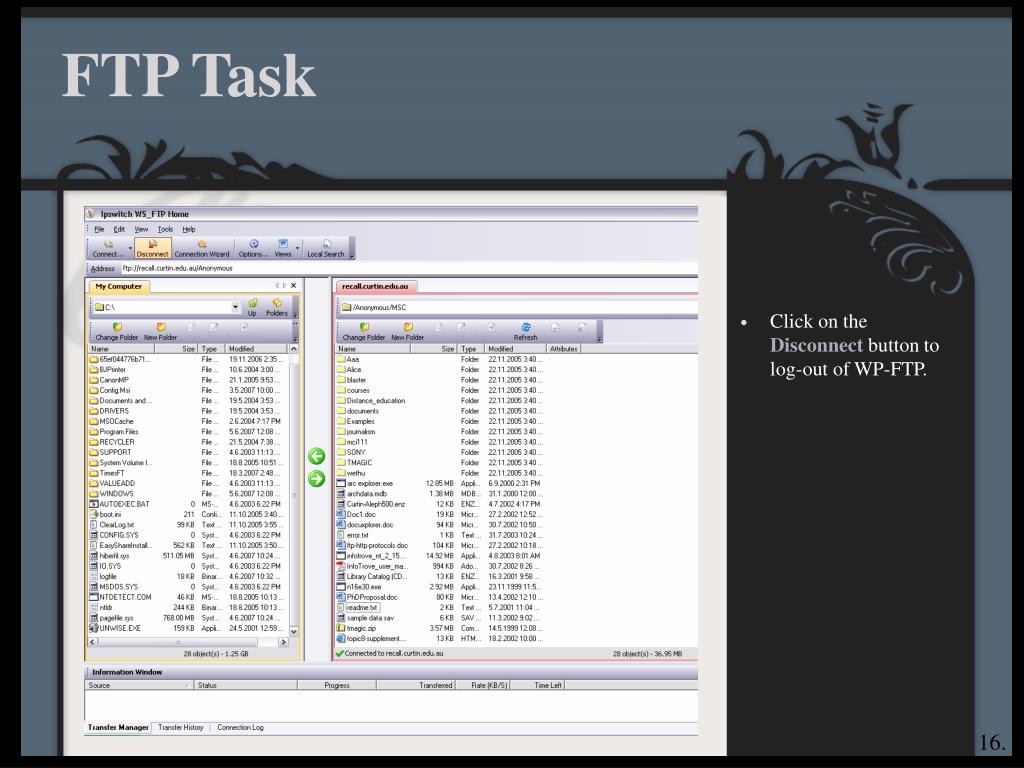Click the green right transfer arrow
Screen dimensions: 1024x768
click(x=317, y=479)
